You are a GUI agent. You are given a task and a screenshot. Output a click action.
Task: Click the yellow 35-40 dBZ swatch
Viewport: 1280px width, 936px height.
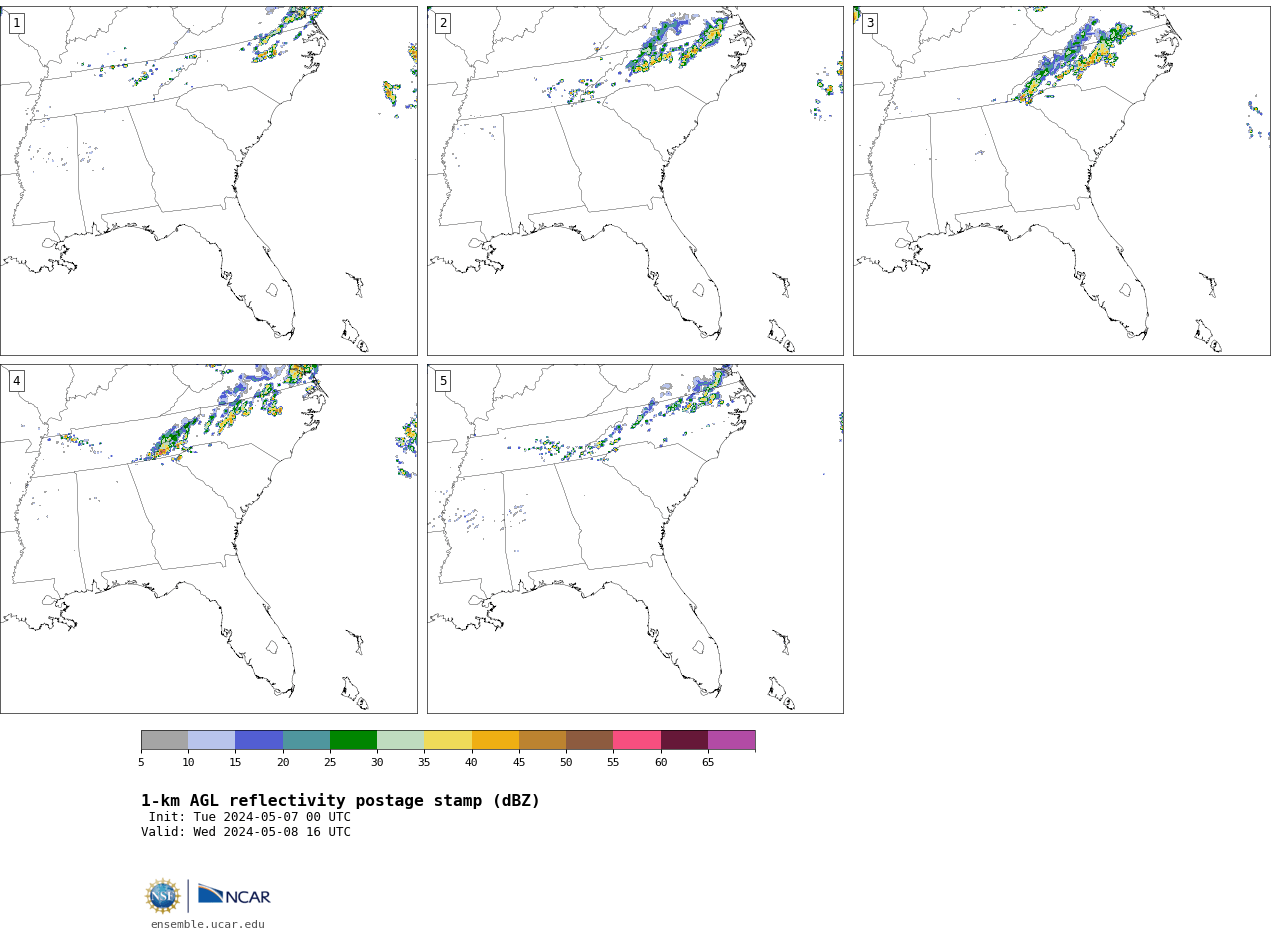448,740
